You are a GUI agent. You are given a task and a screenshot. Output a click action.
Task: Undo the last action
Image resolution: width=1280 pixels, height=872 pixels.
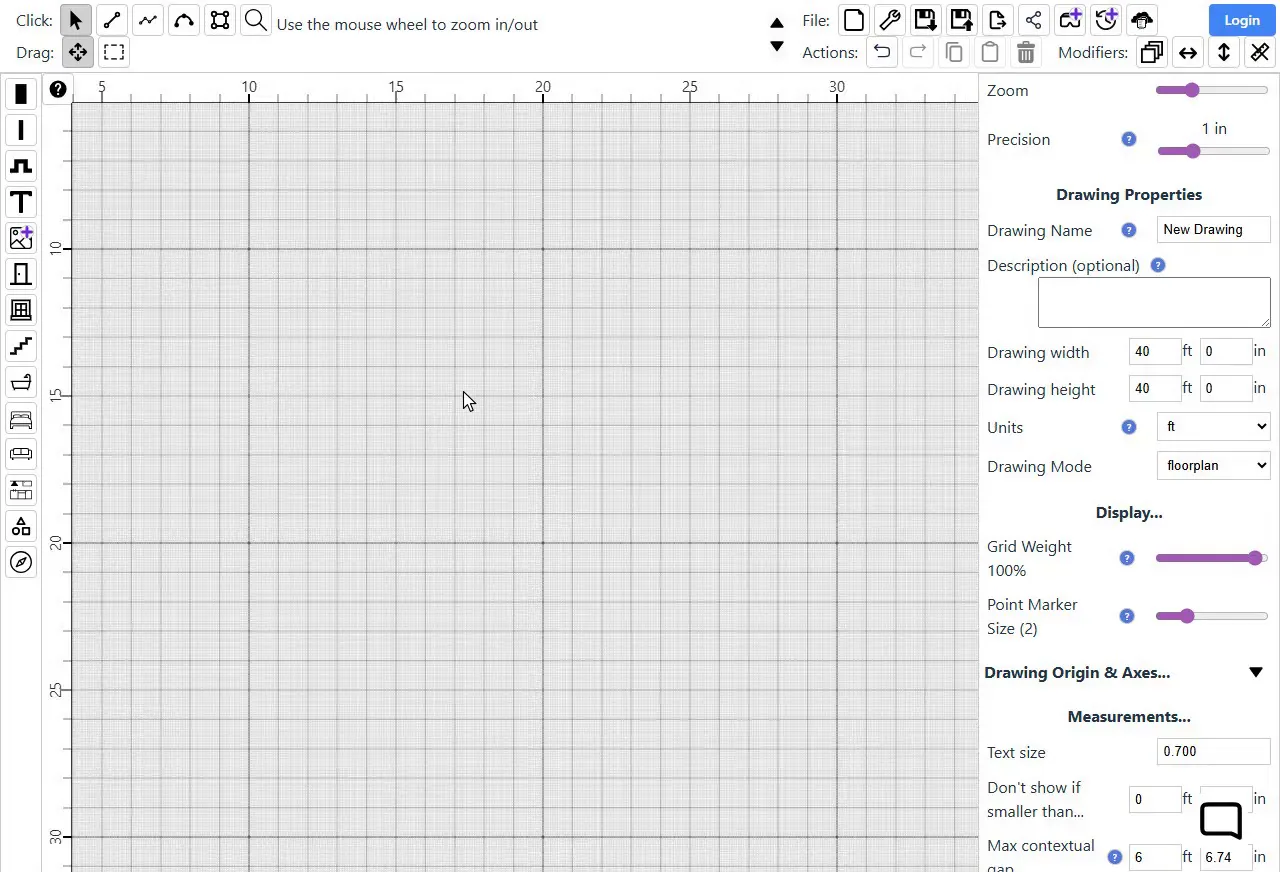click(x=882, y=52)
